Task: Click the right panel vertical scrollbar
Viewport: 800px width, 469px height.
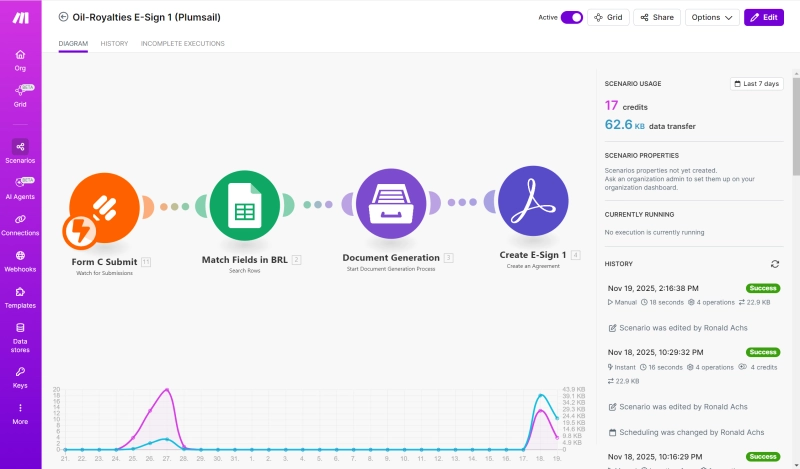Action: (796, 128)
